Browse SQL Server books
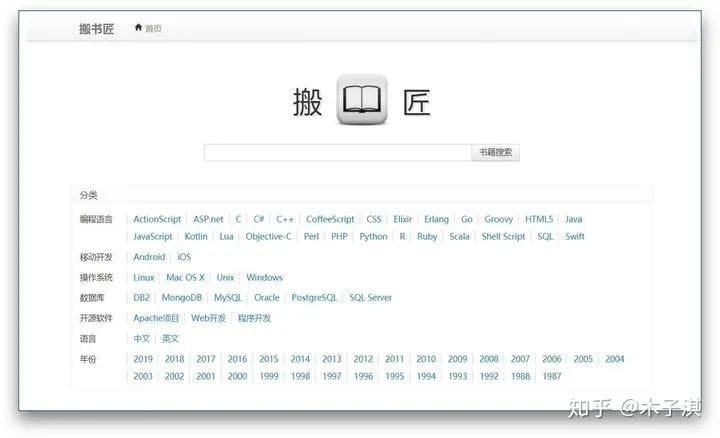The image size is (720, 438). (x=370, y=298)
